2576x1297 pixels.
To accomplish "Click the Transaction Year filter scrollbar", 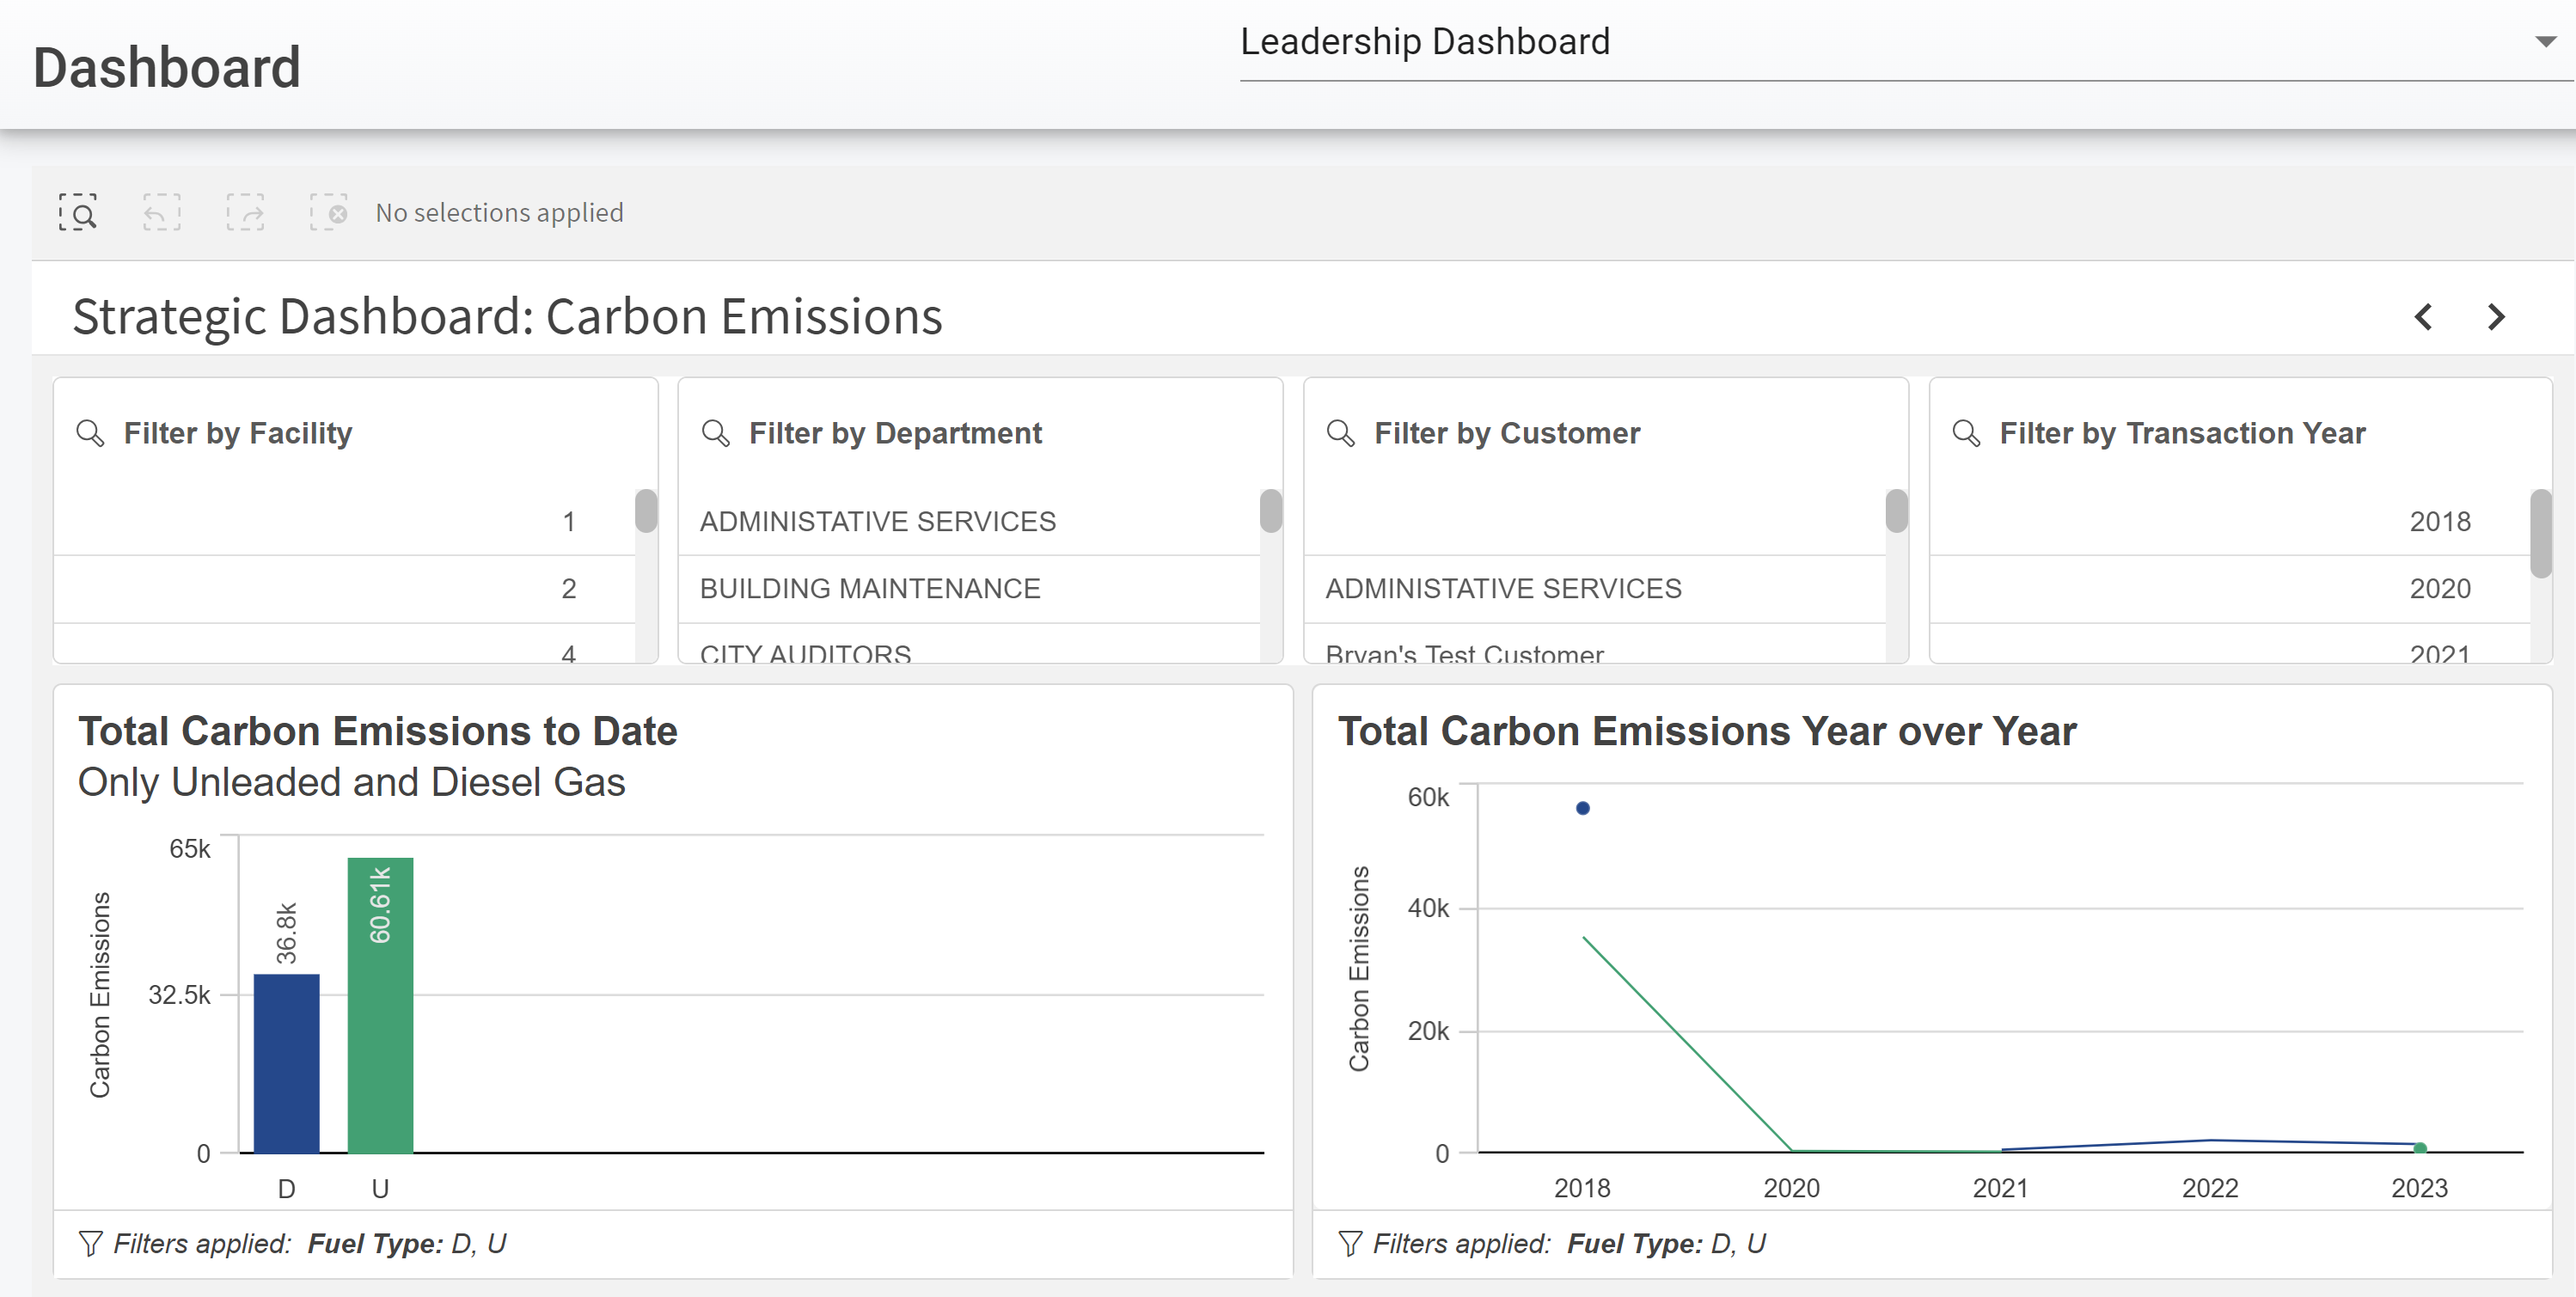I will [2540, 533].
